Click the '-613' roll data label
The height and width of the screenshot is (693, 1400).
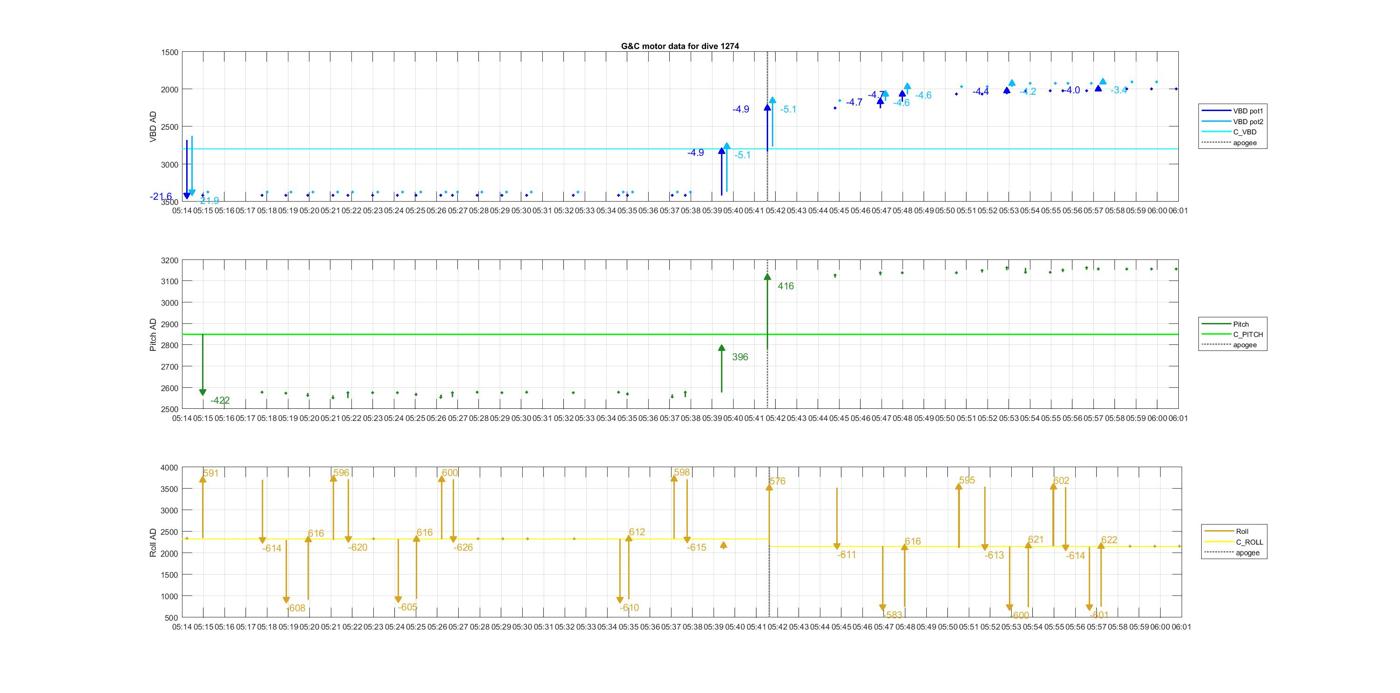(x=994, y=556)
